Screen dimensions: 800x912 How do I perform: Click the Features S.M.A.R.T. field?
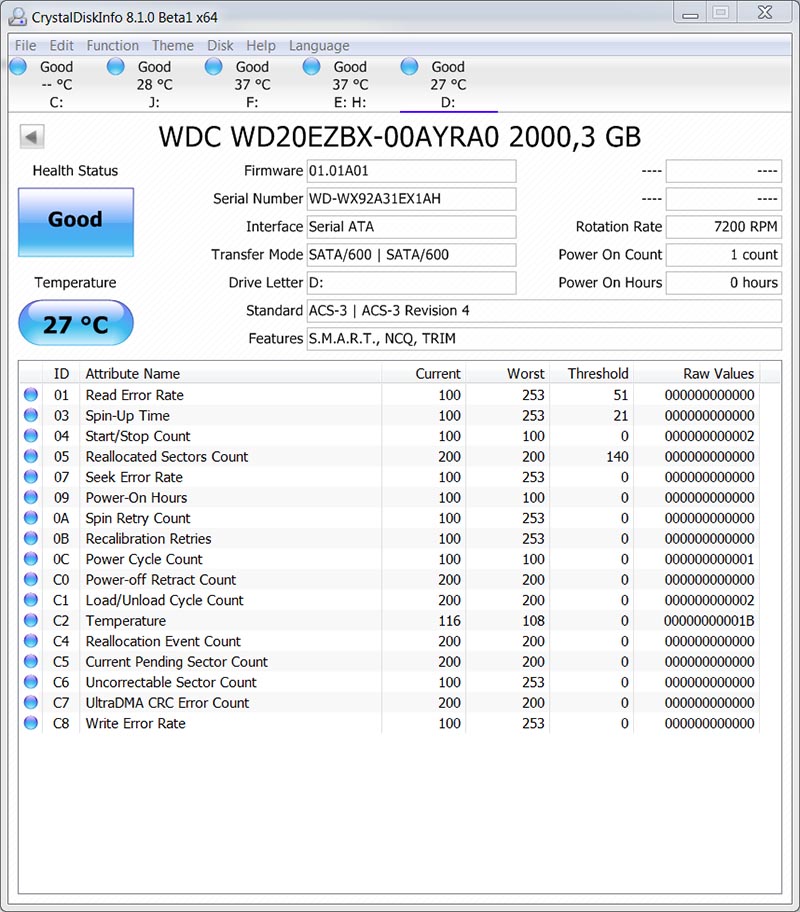coord(544,339)
